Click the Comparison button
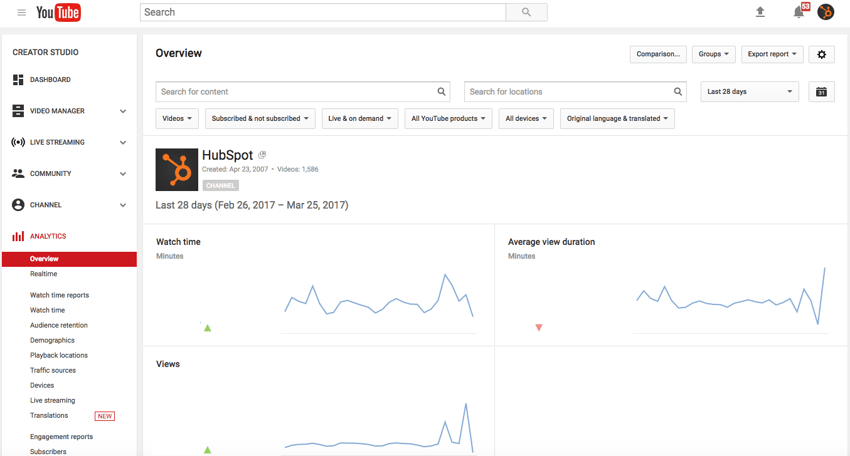Viewport: 850px width, 456px height. (x=658, y=54)
